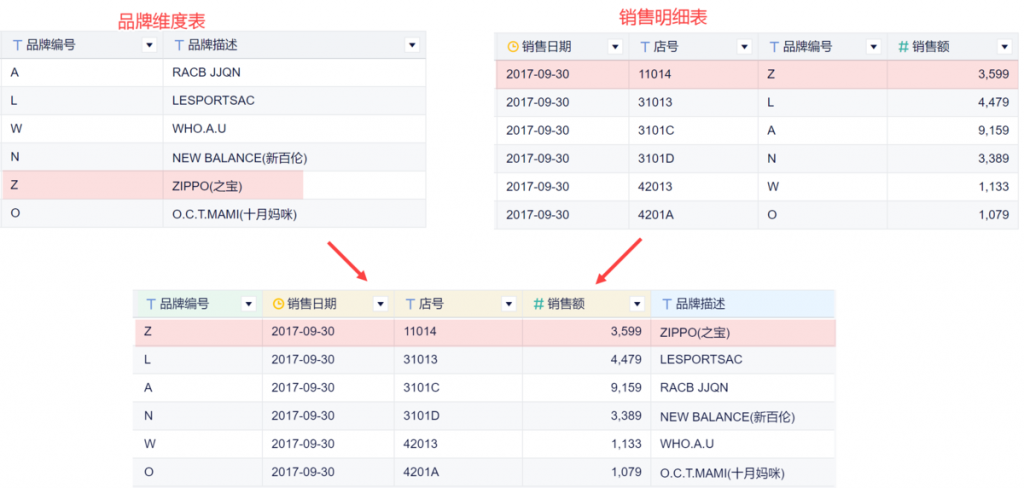Click text type icon of 店号 in 销售明细表

coord(644,46)
